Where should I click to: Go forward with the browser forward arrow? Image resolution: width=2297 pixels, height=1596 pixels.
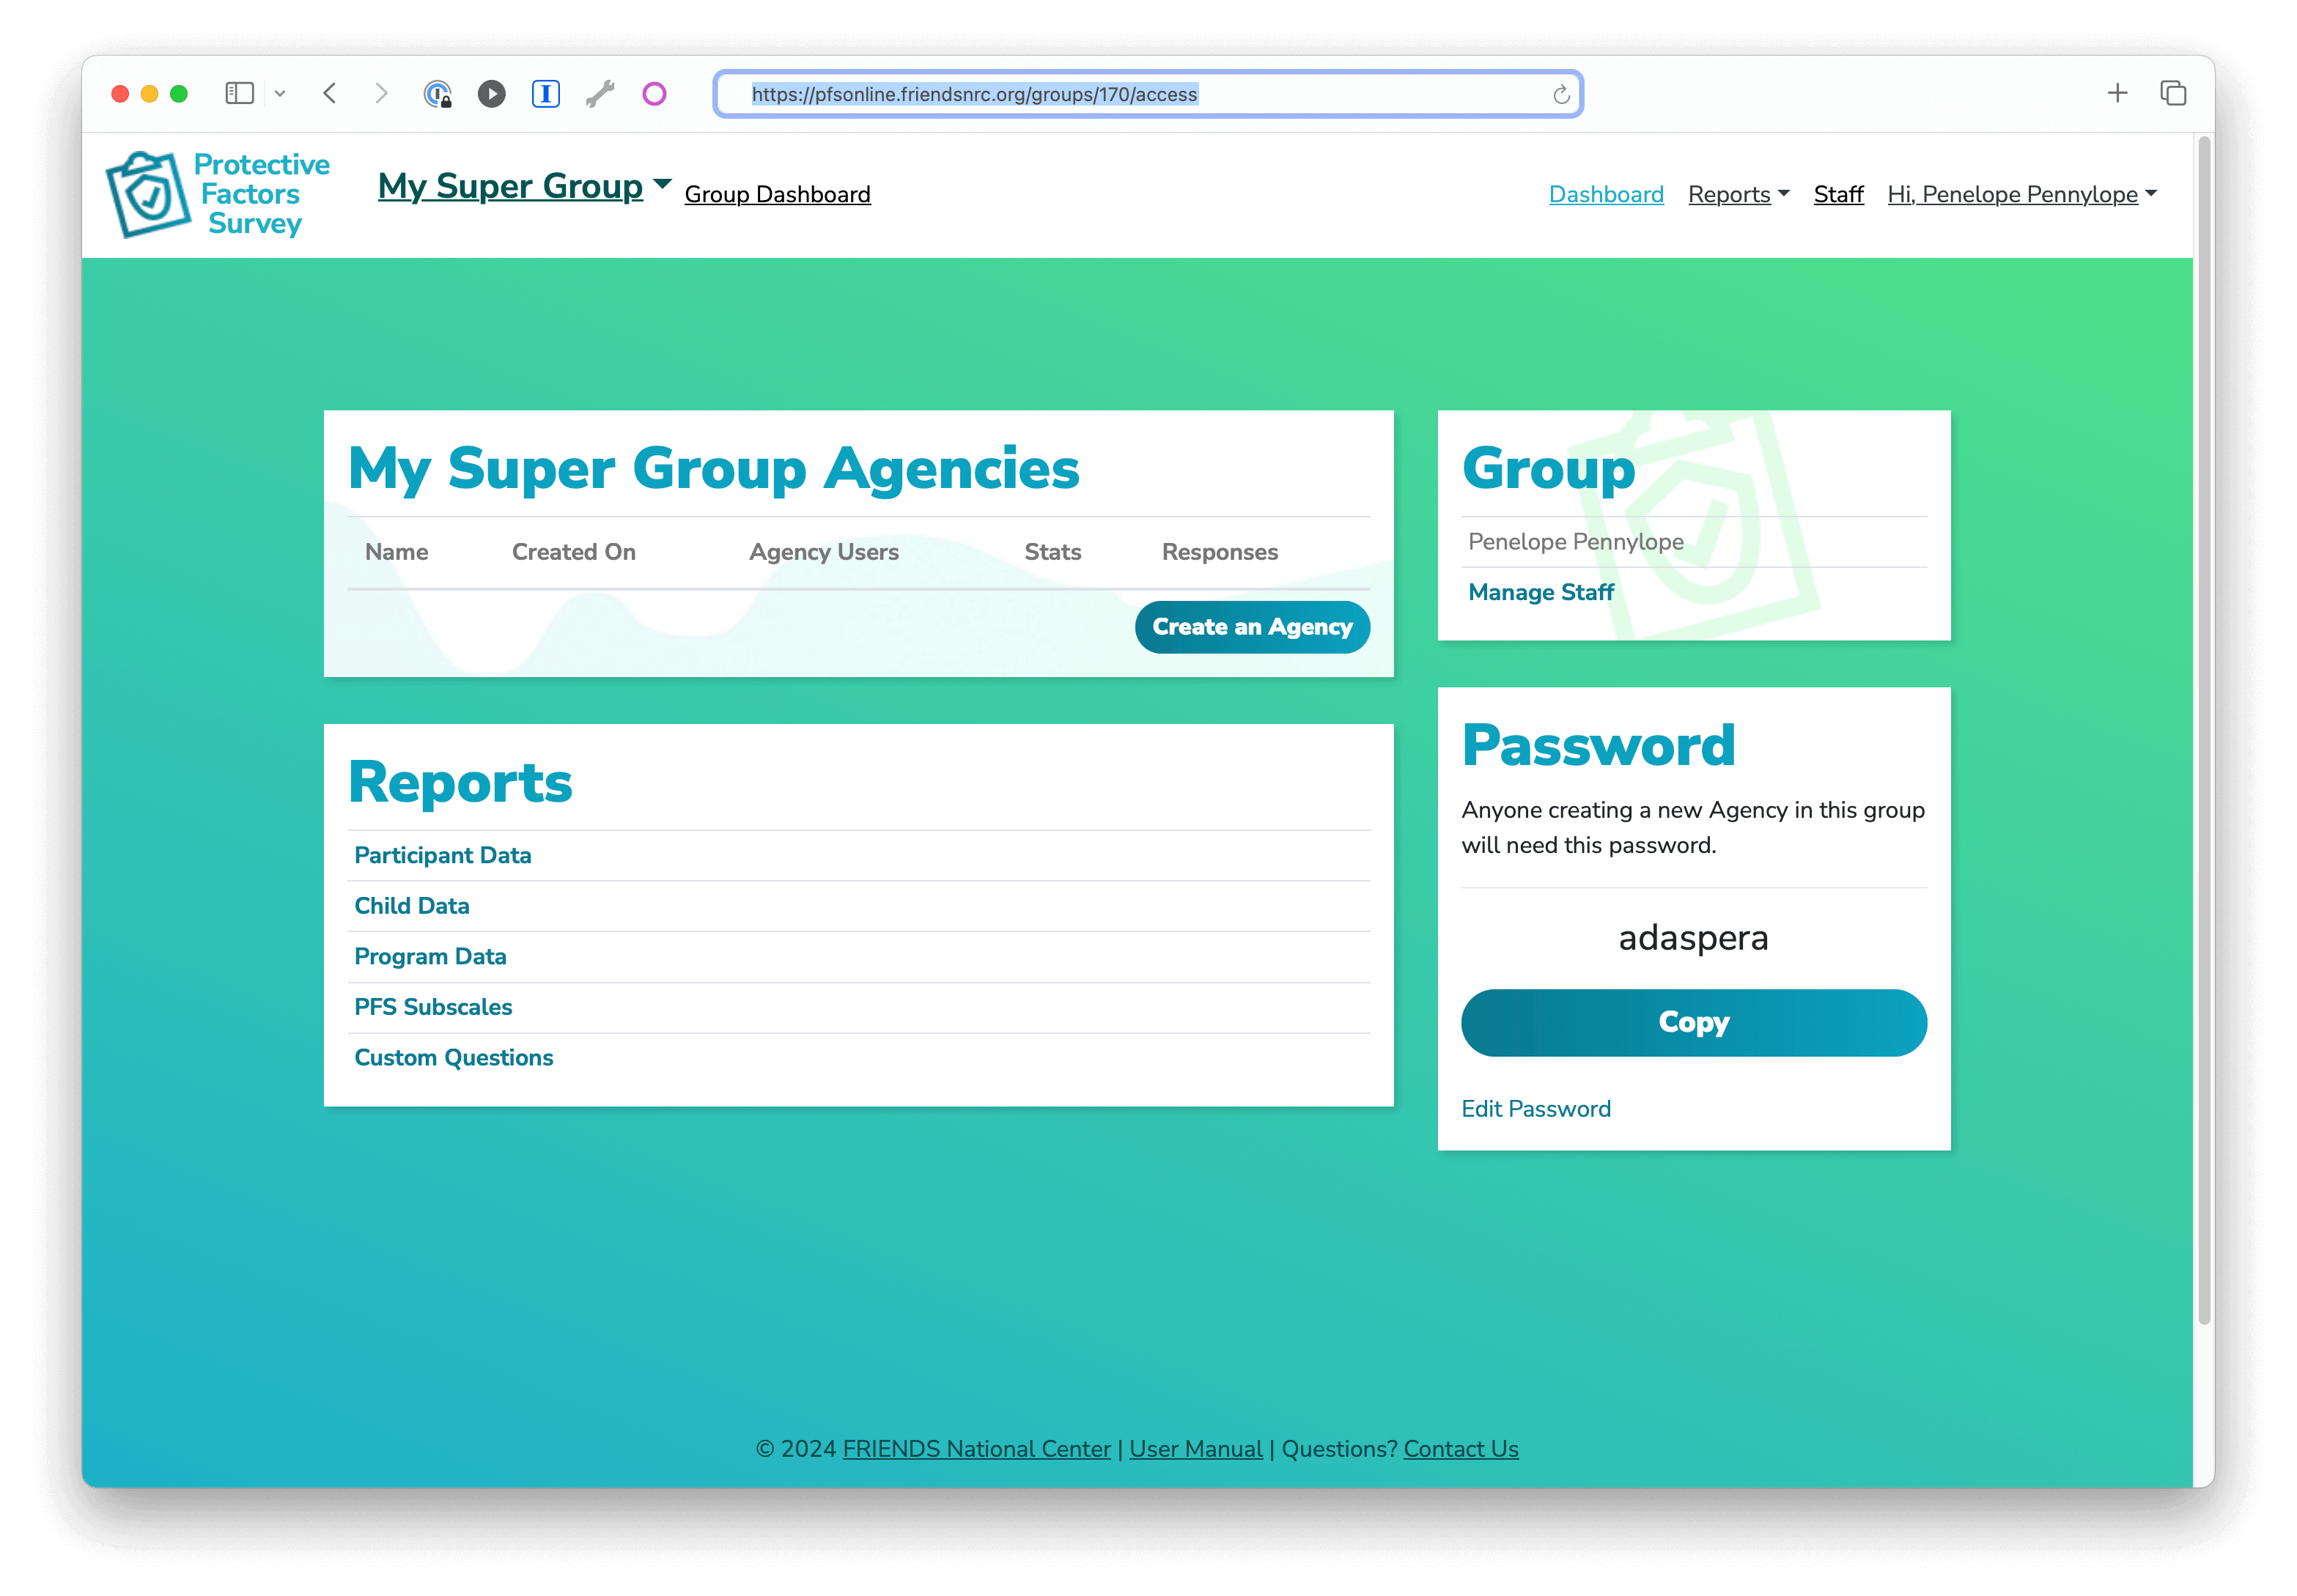pyautogui.click(x=381, y=93)
